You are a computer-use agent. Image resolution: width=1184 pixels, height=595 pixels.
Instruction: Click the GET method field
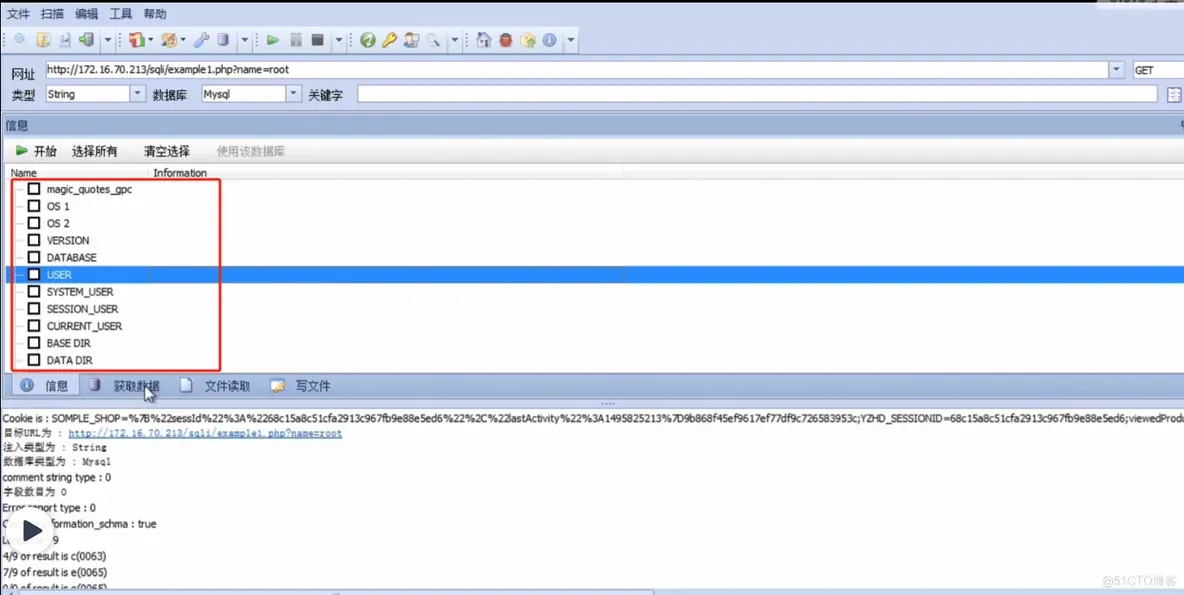pos(1158,69)
